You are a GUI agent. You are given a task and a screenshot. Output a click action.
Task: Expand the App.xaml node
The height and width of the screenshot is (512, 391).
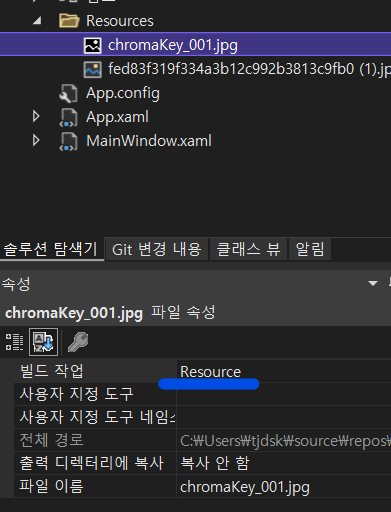click(x=36, y=117)
